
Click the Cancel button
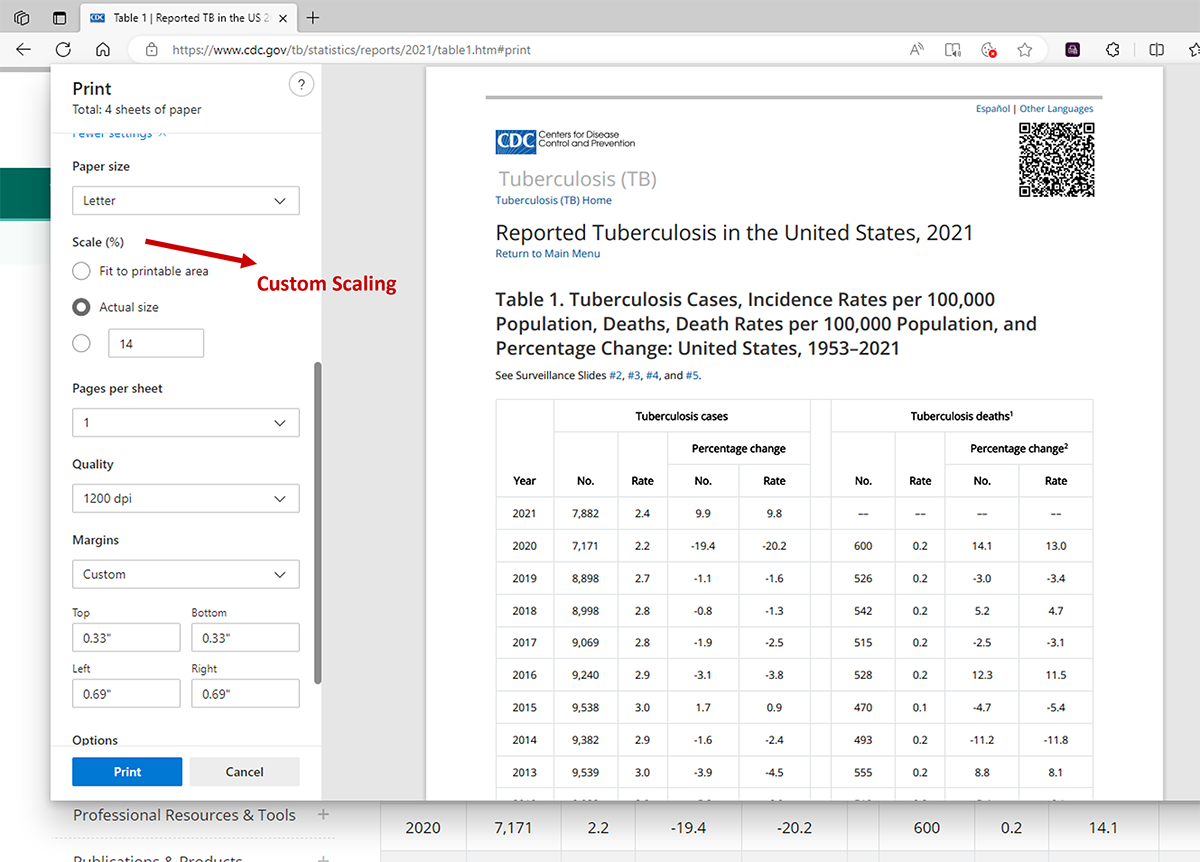(x=244, y=772)
